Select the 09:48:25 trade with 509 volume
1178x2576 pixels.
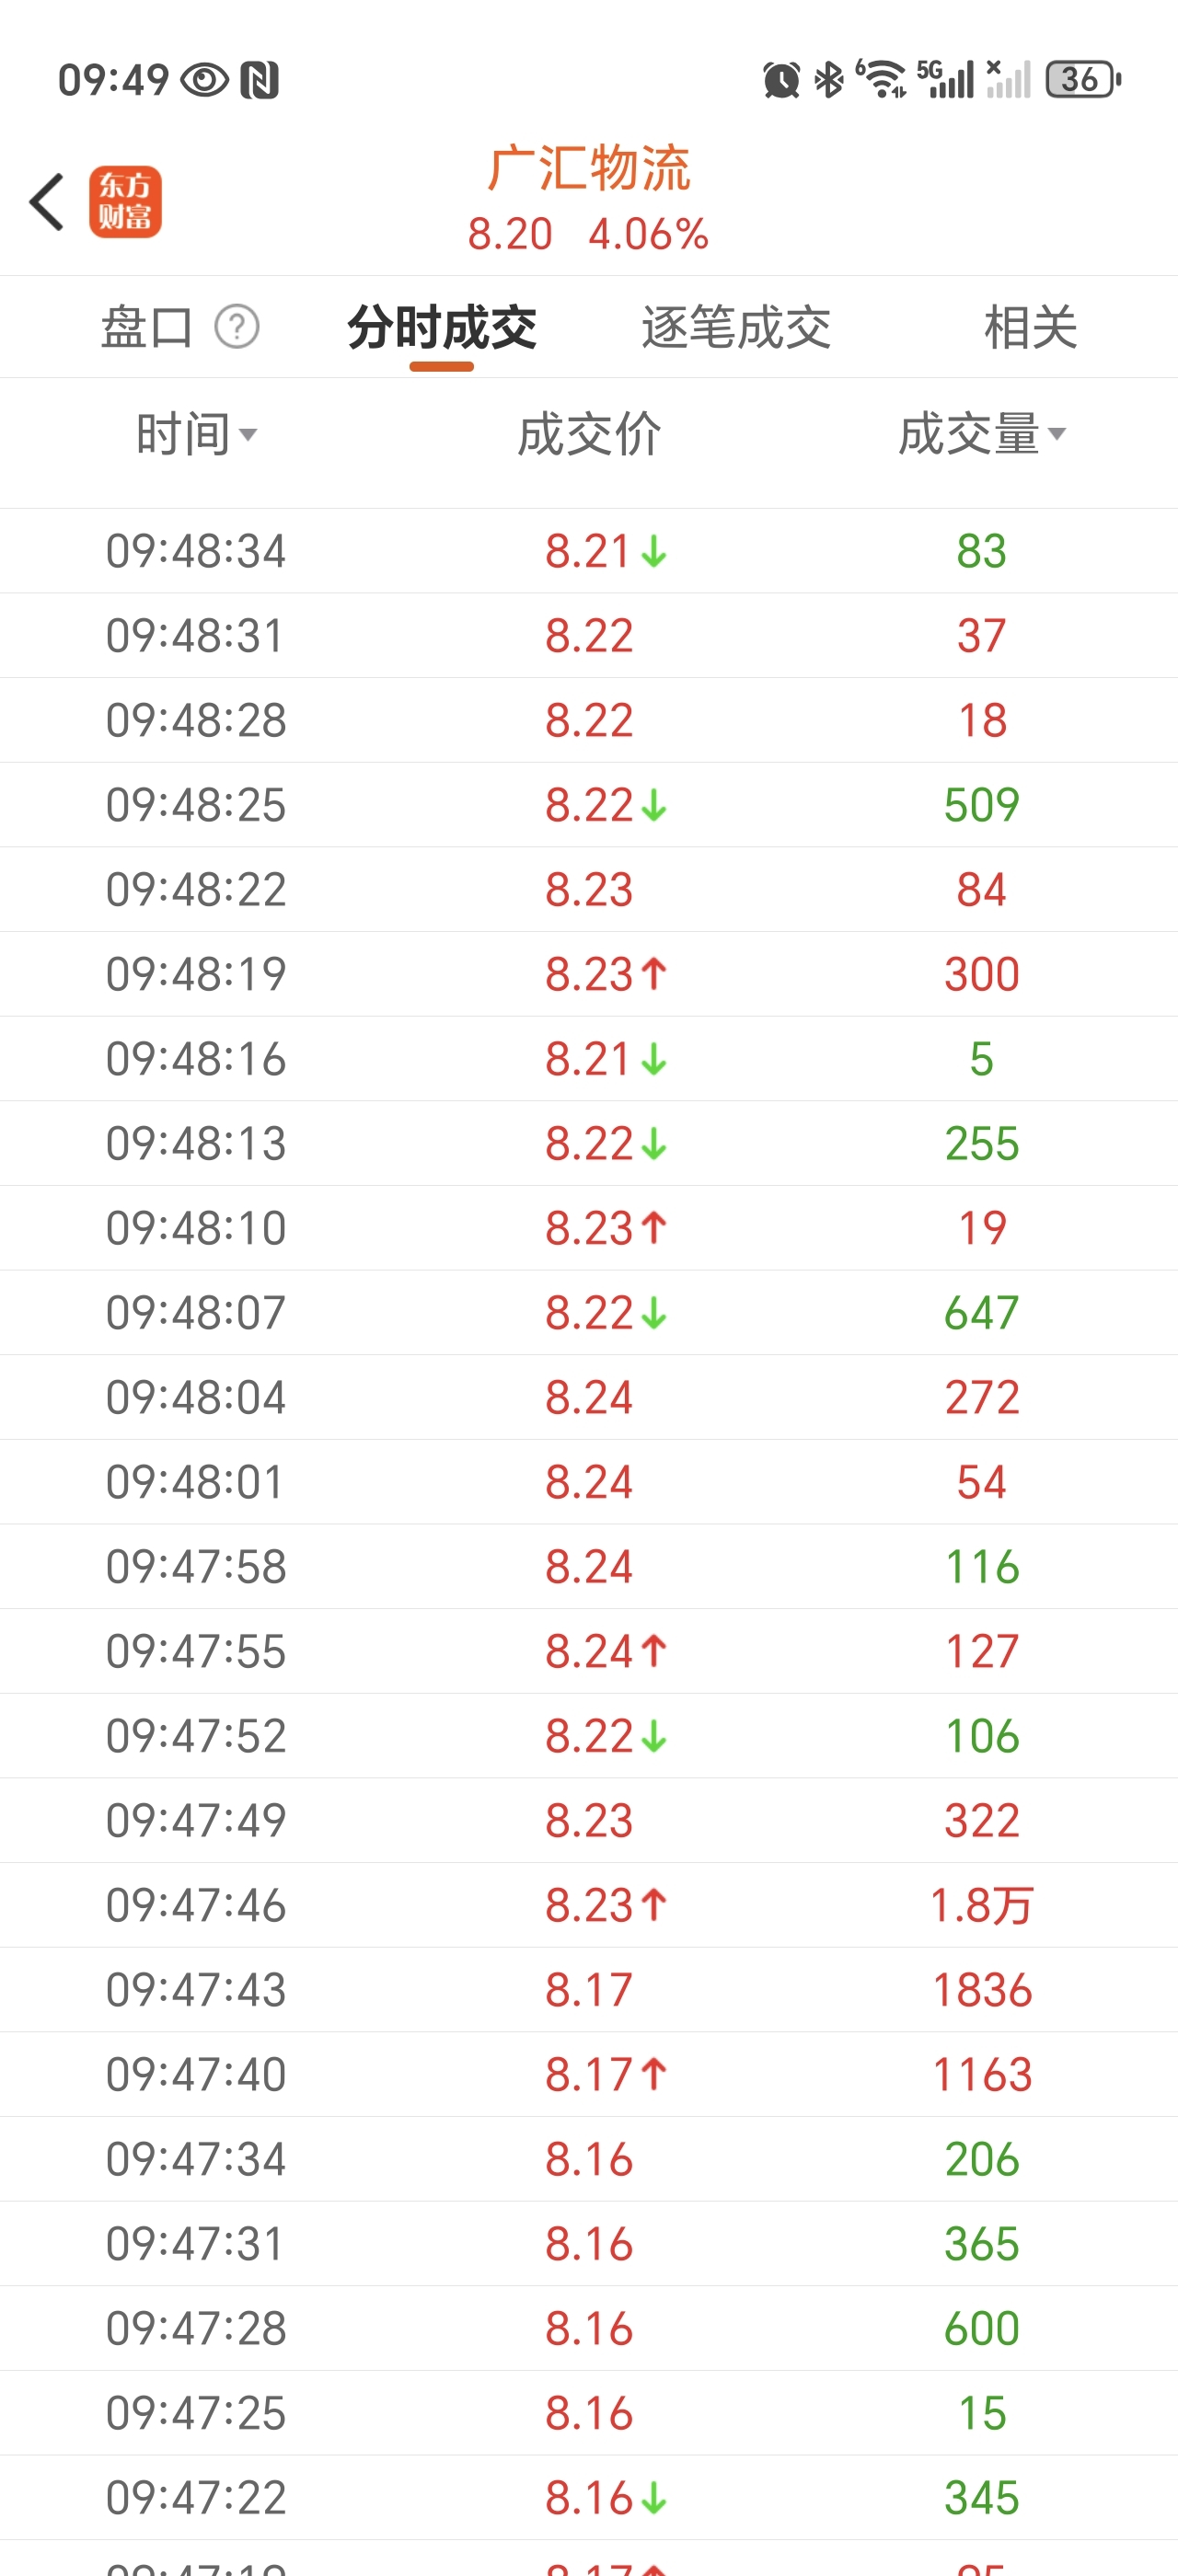point(589,805)
